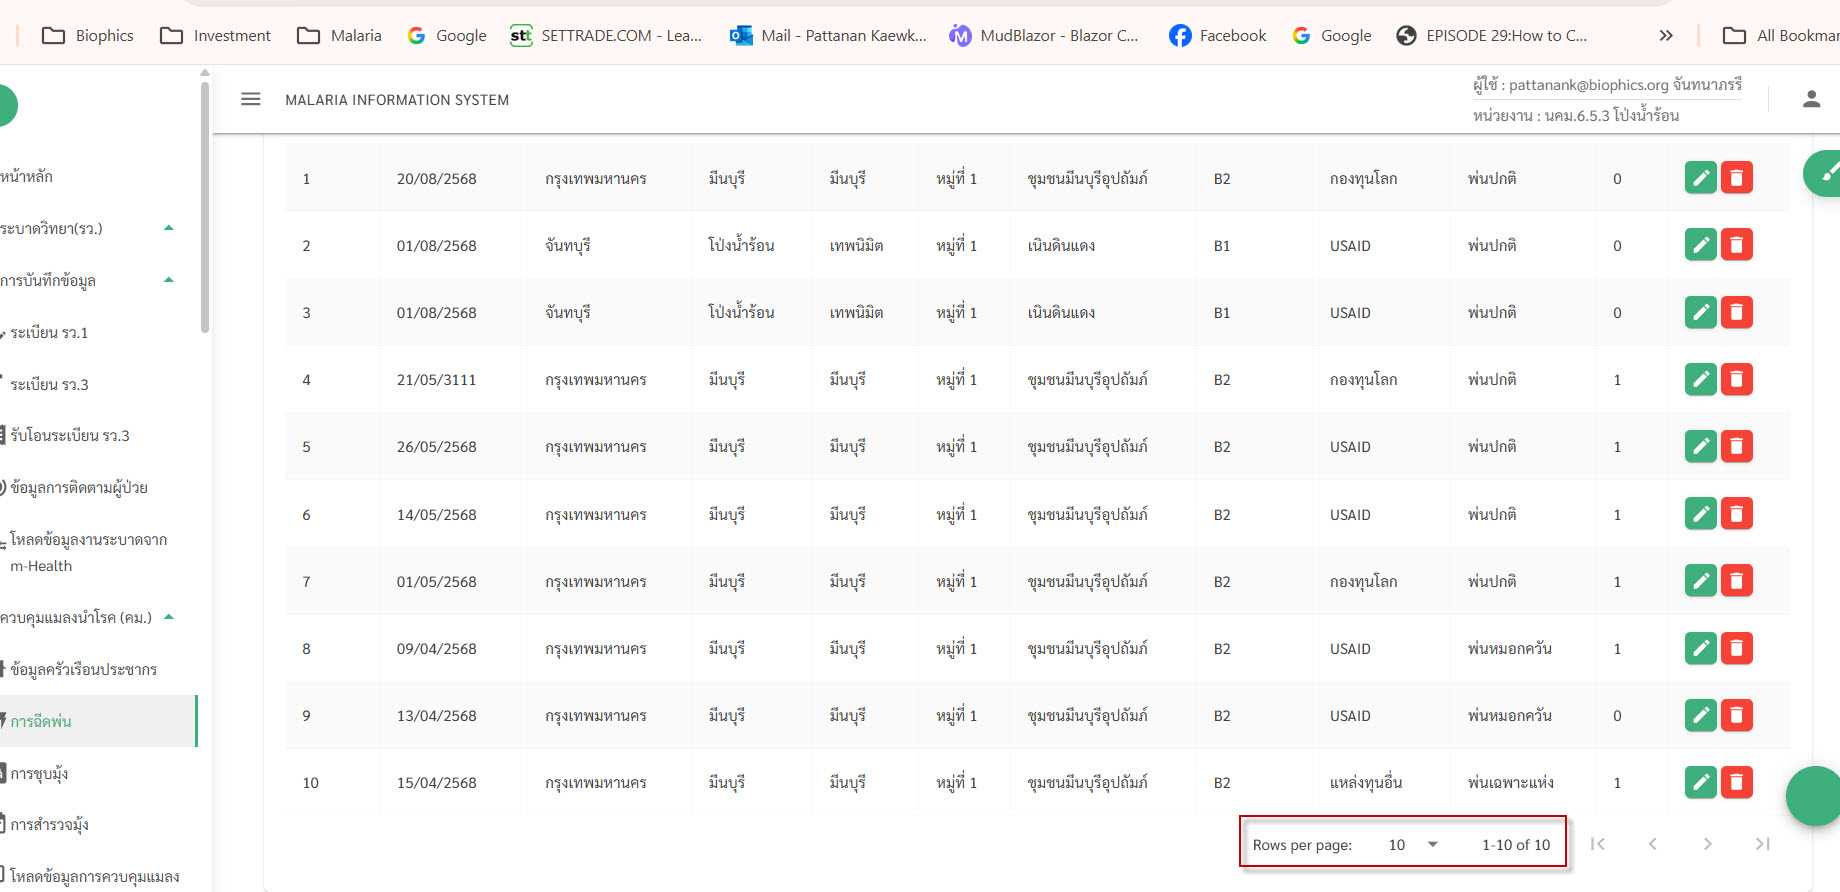Open the Facebook bookmark
Viewport: 1840px width, 892px height.
click(x=1217, y=36)
